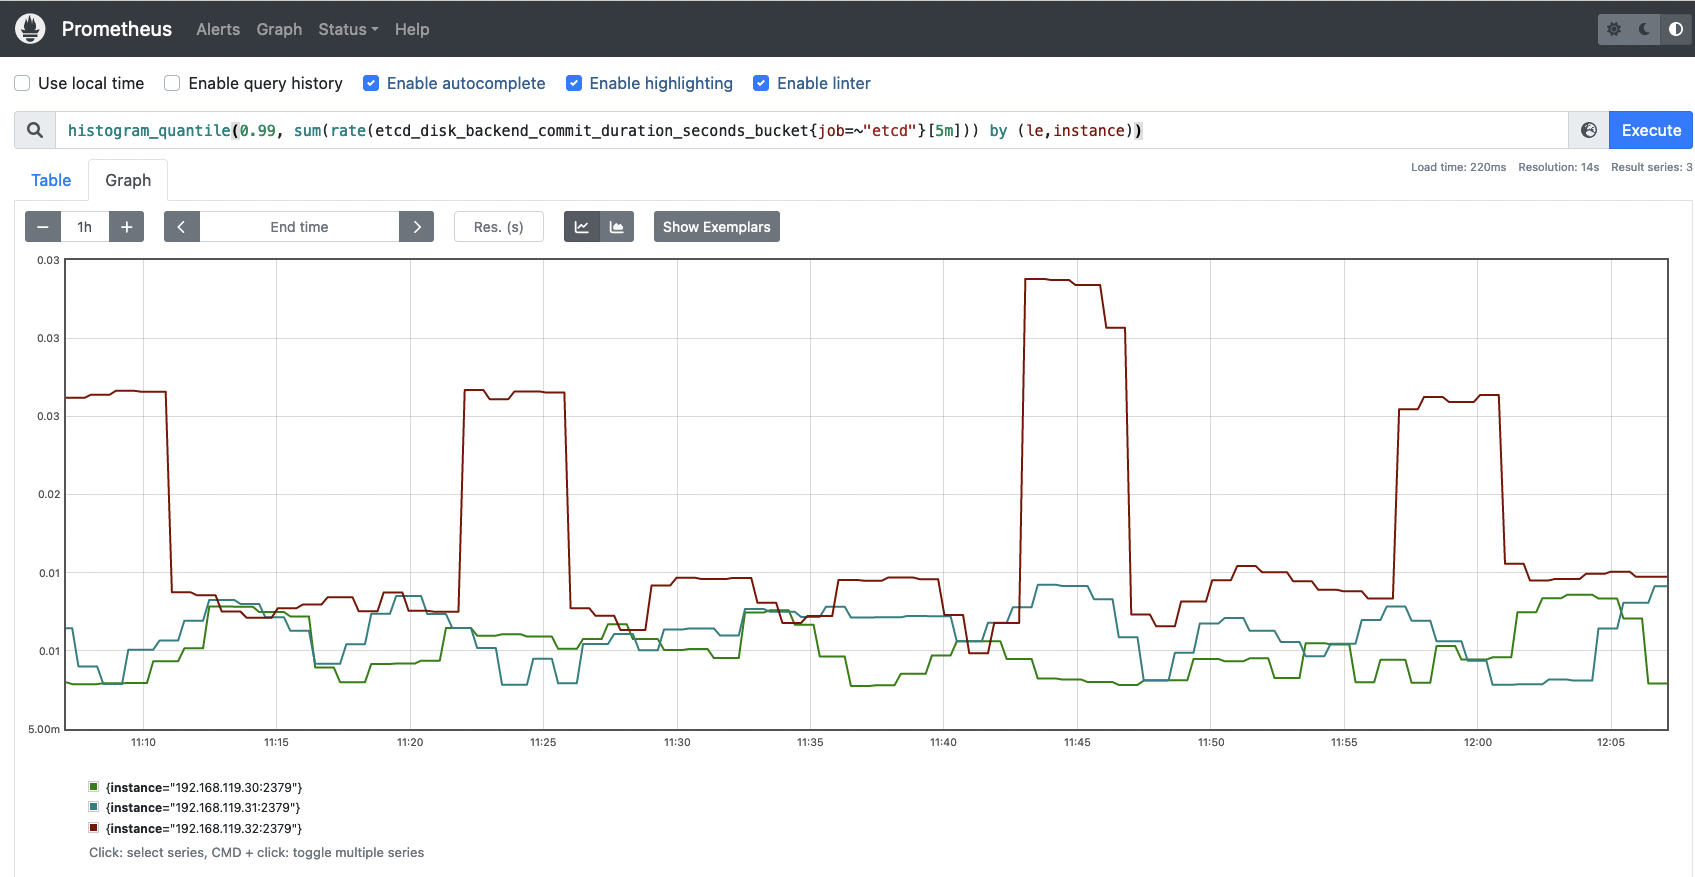Click the Prometheus brand link

(x=117, y=29)
